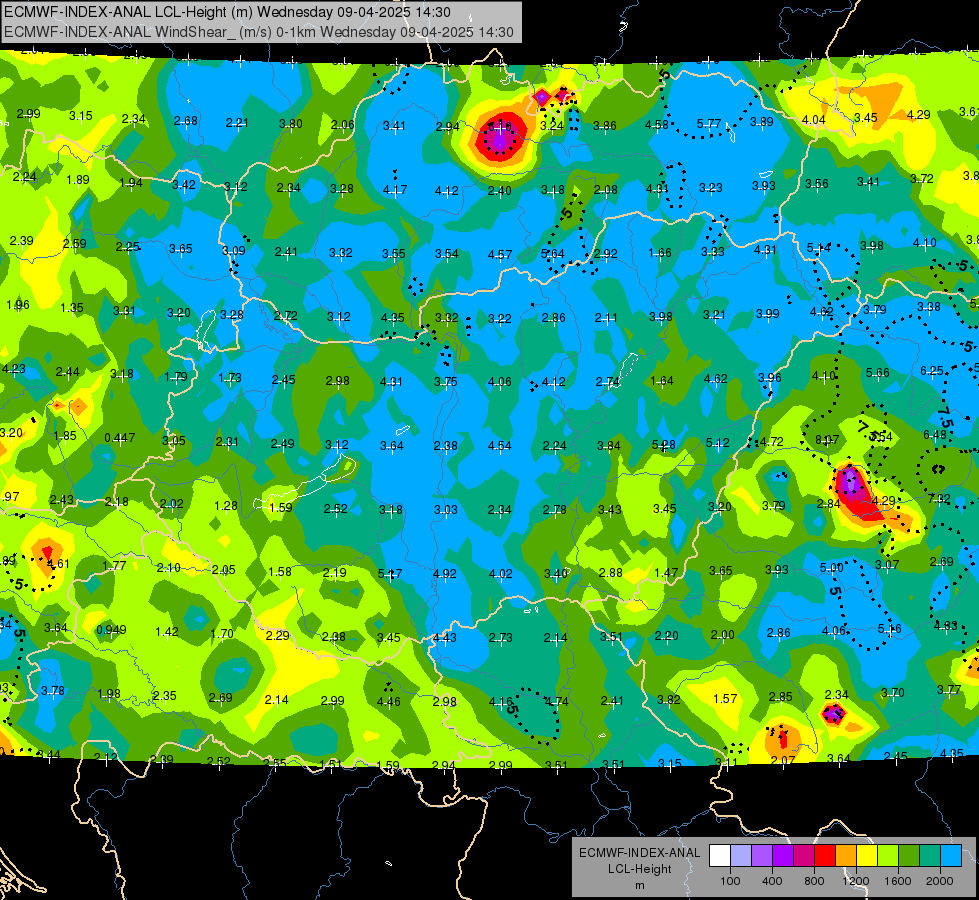Viewport: 979px width, 900px height.
Task: Click the wind shear value 3.84
Action: pyautogui.click(x=609, y=446)
